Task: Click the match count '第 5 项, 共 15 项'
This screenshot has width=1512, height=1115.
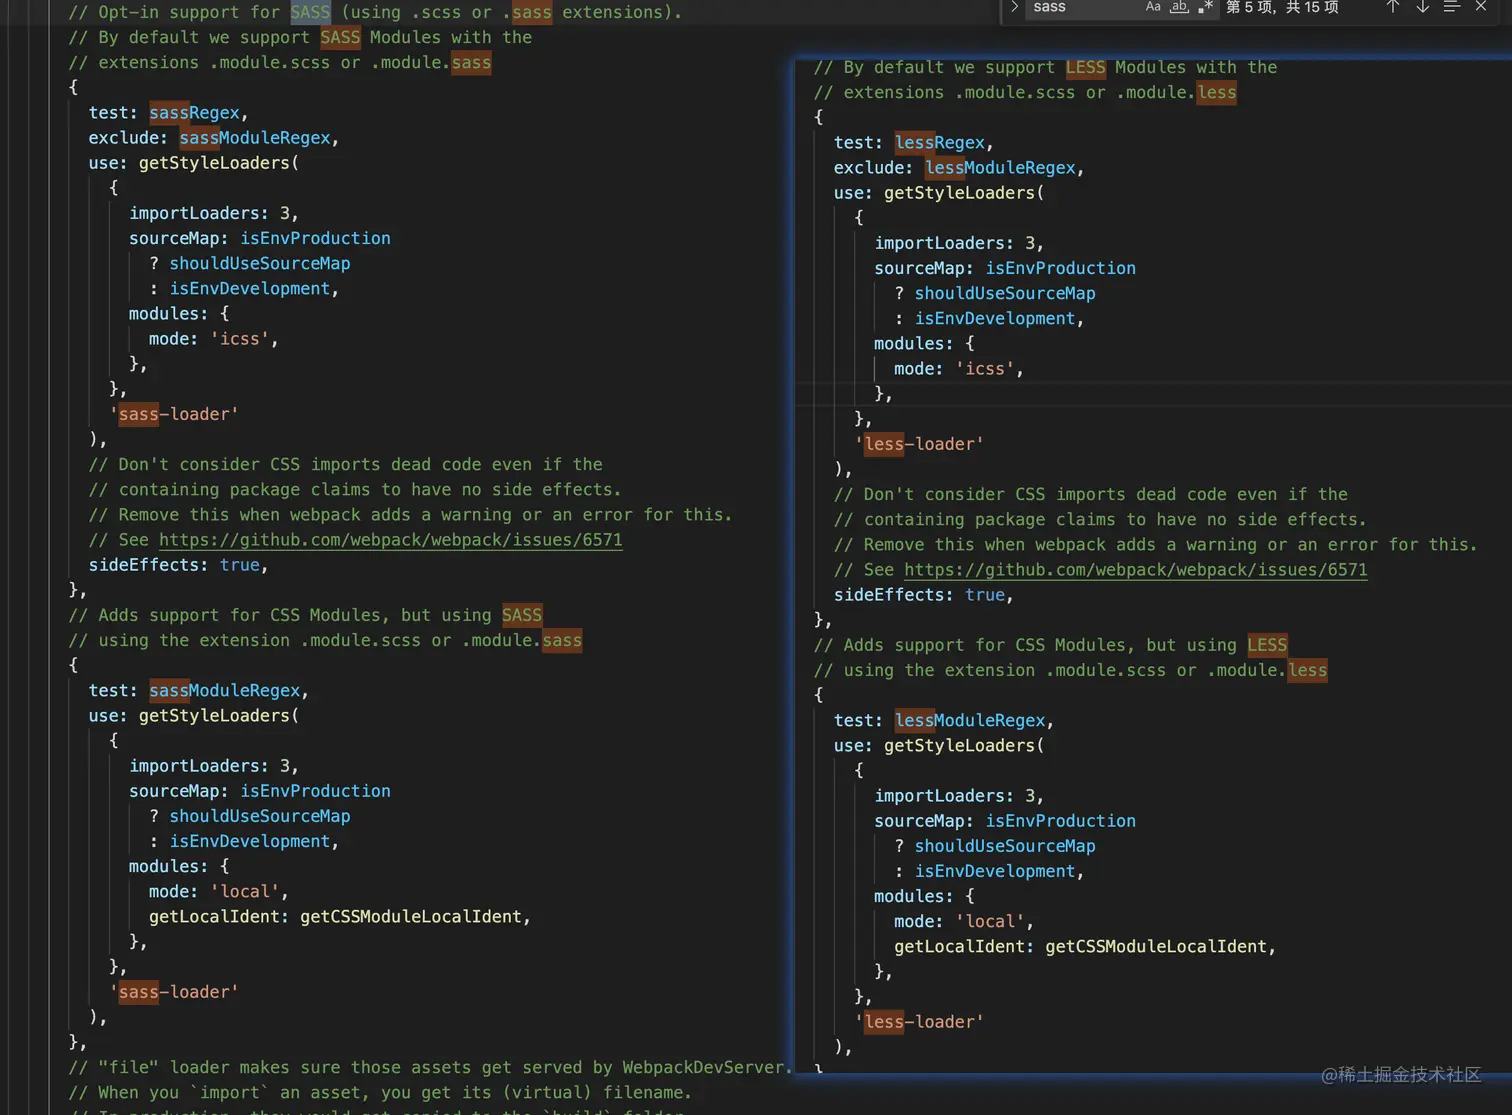Action: tap(1282, 7)
